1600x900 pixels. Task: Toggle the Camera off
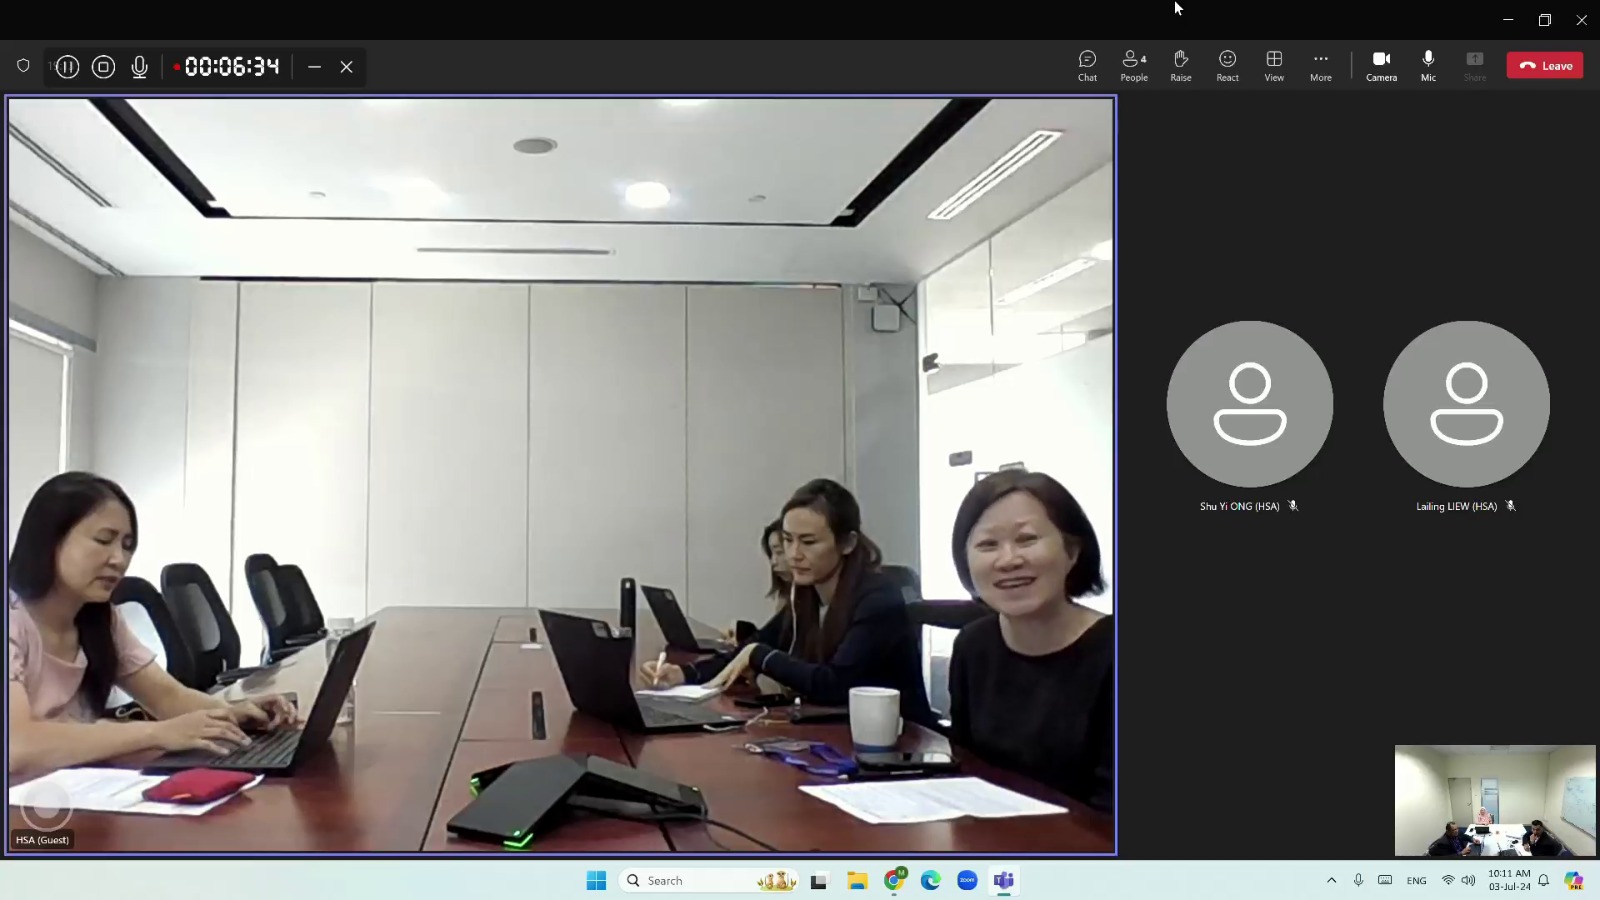[1381, 66]
